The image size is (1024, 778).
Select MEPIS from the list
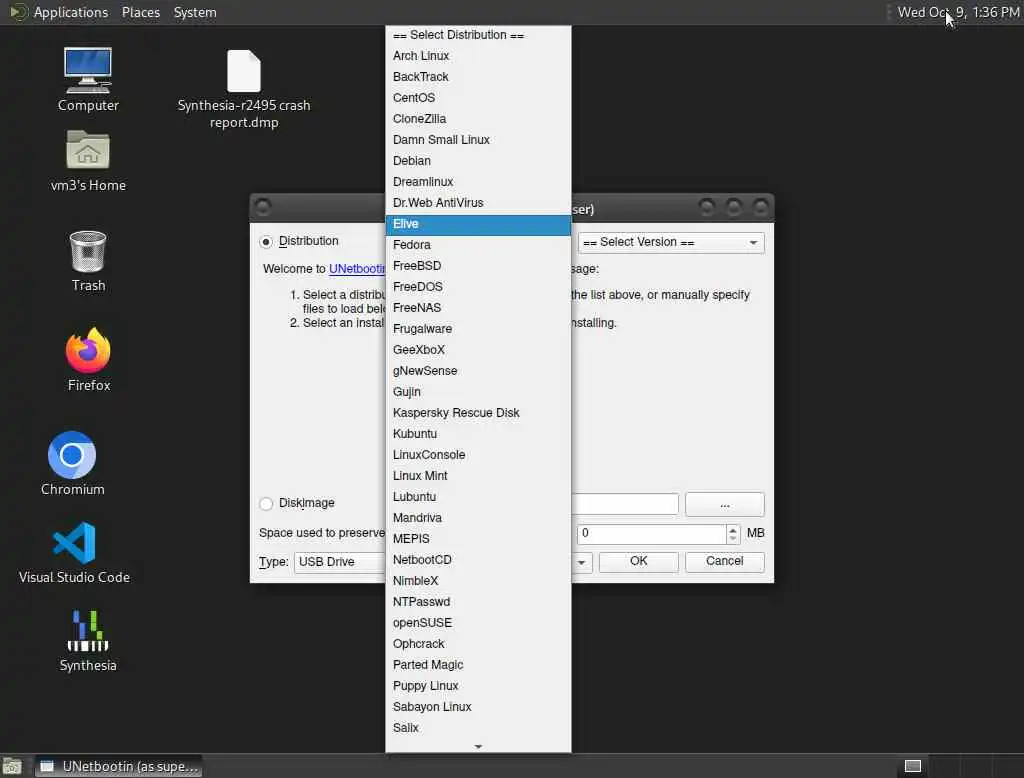click(478, 539)
